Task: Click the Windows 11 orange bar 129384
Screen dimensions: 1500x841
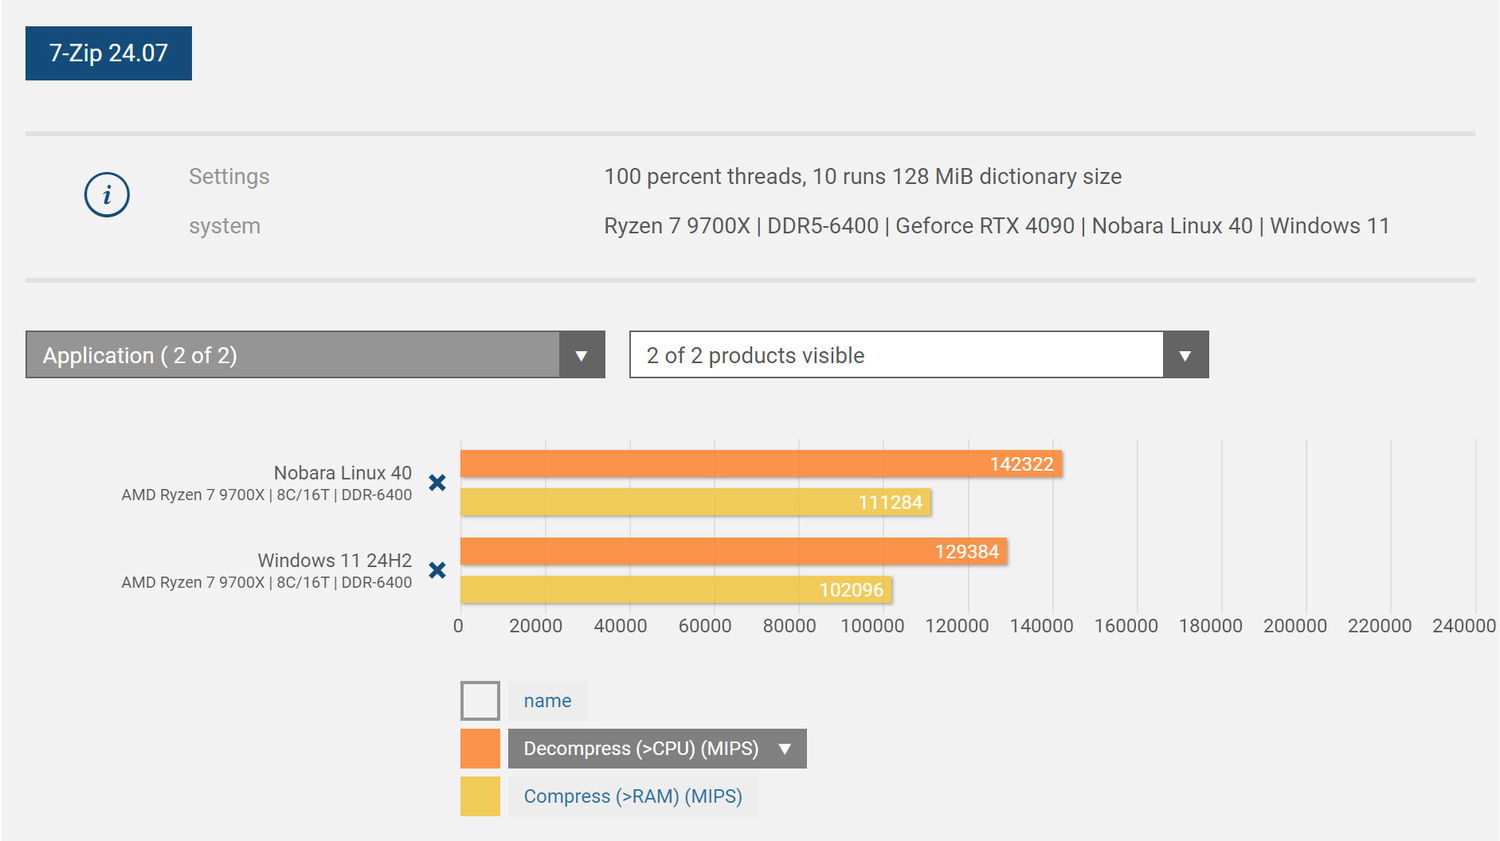Action: (x=733, y=552)
